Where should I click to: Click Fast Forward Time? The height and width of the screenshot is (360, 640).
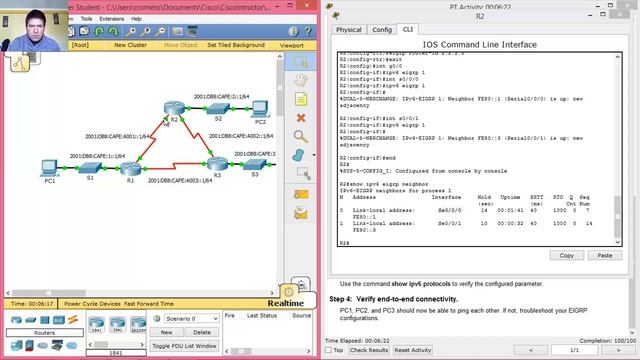point(149,304)
